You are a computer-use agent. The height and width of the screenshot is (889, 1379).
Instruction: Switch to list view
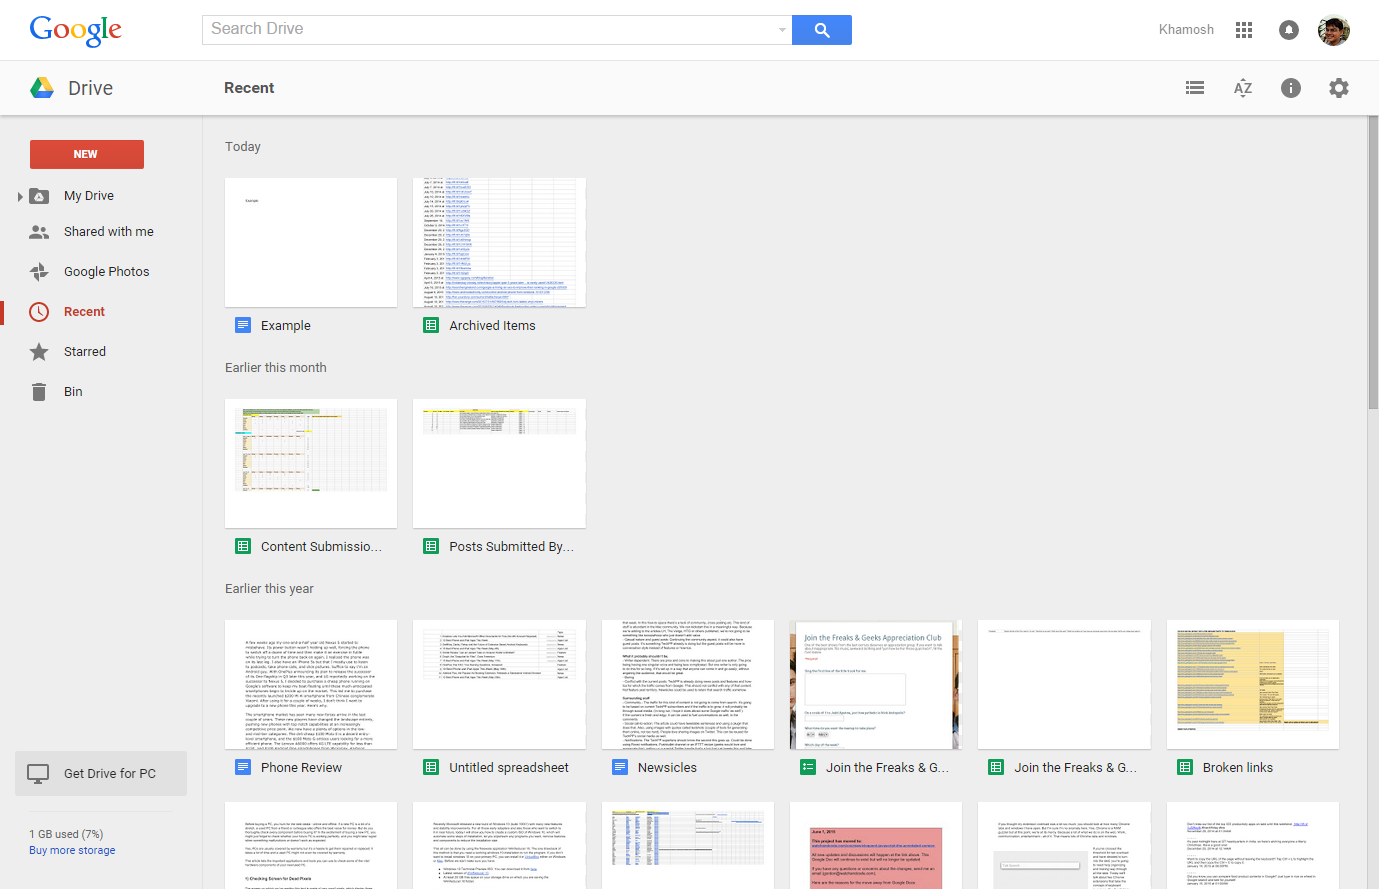coord(1195,88)
